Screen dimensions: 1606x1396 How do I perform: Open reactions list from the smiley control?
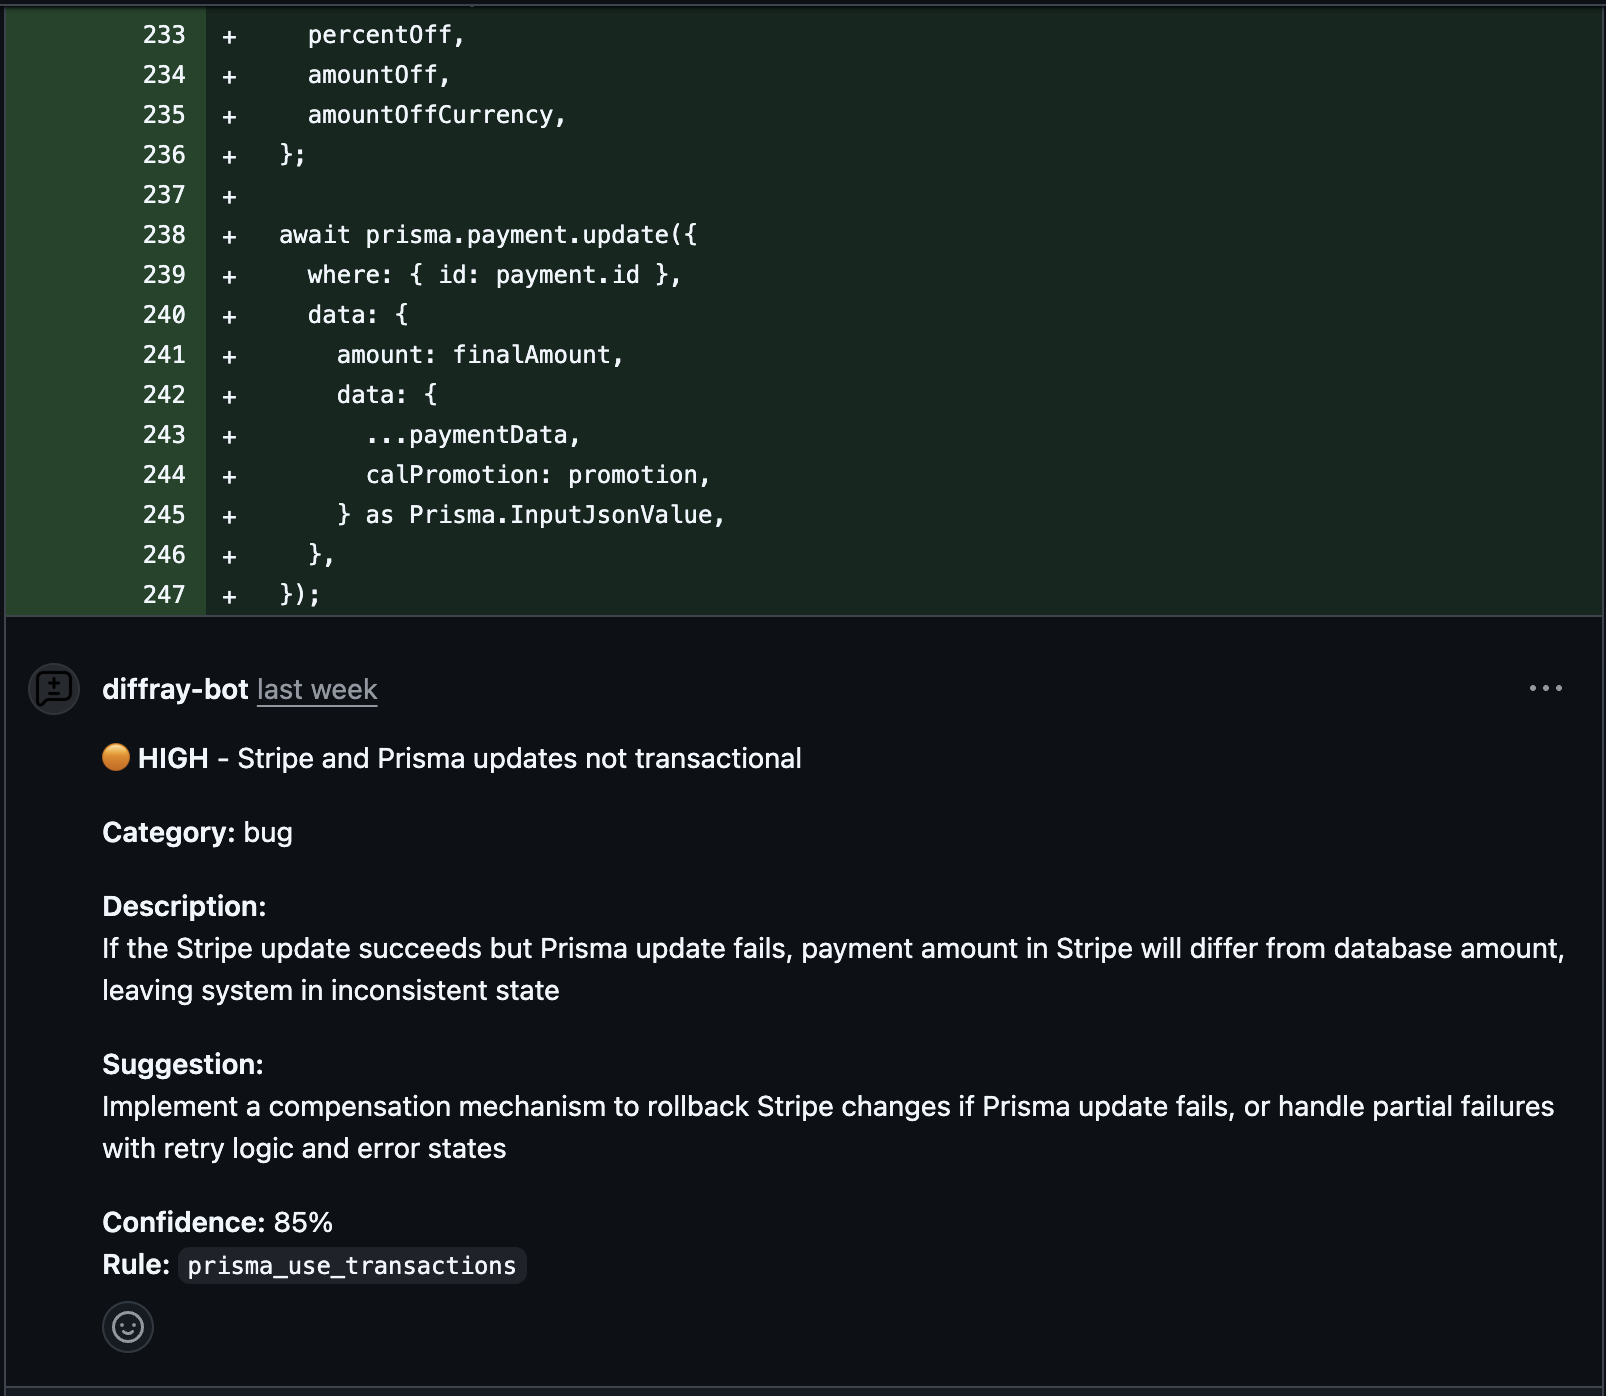(x=126, y=1329)
